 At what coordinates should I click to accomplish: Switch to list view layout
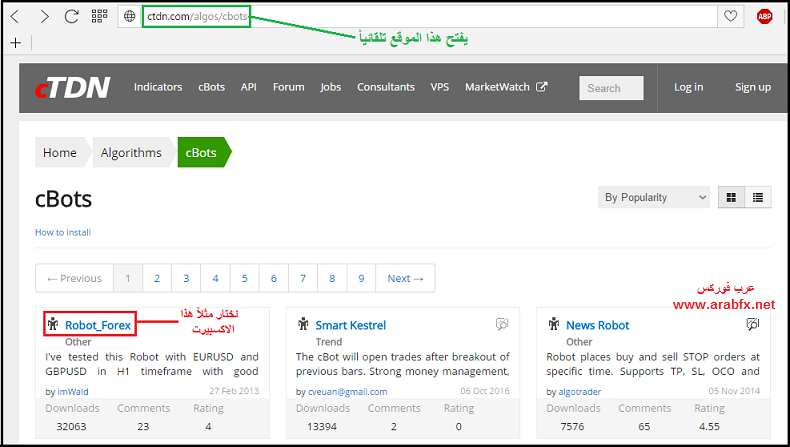(758, 198)
